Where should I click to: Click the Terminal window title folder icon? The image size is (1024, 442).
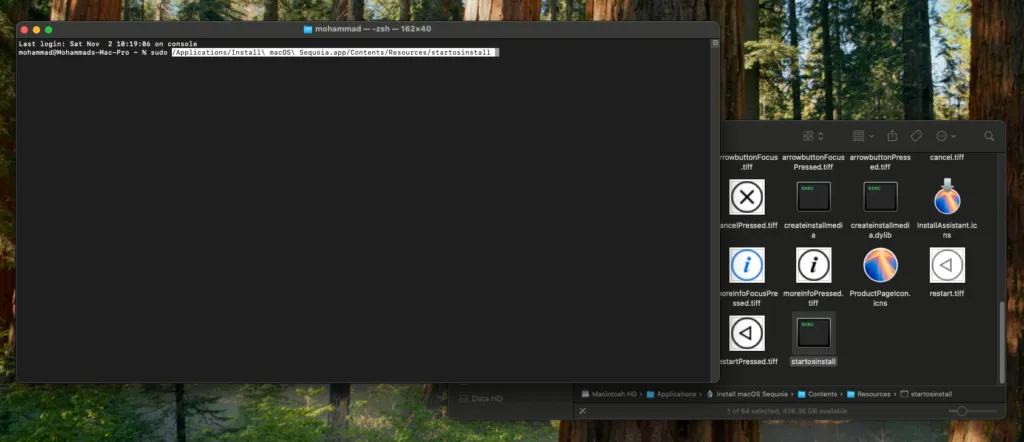308,29
